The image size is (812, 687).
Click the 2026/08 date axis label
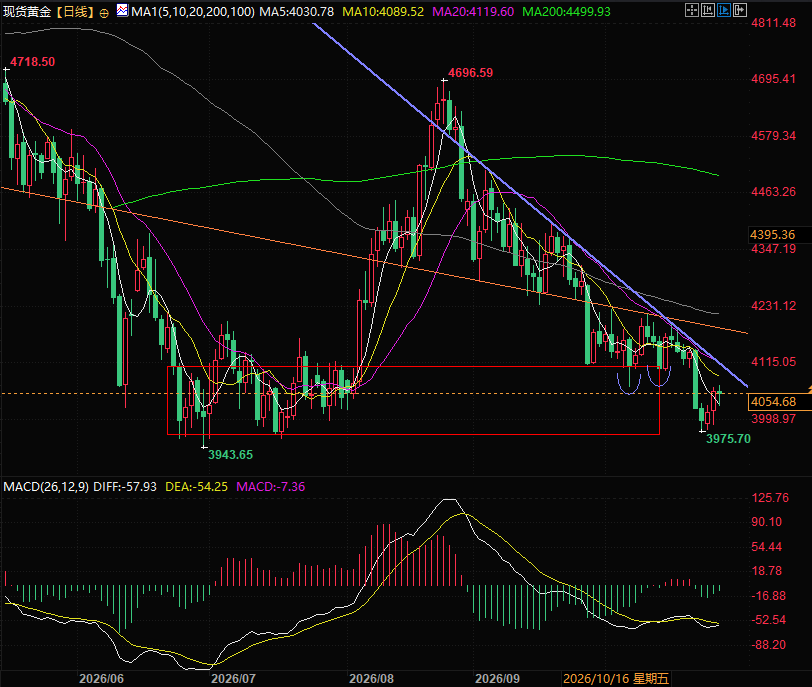point(371,678)
